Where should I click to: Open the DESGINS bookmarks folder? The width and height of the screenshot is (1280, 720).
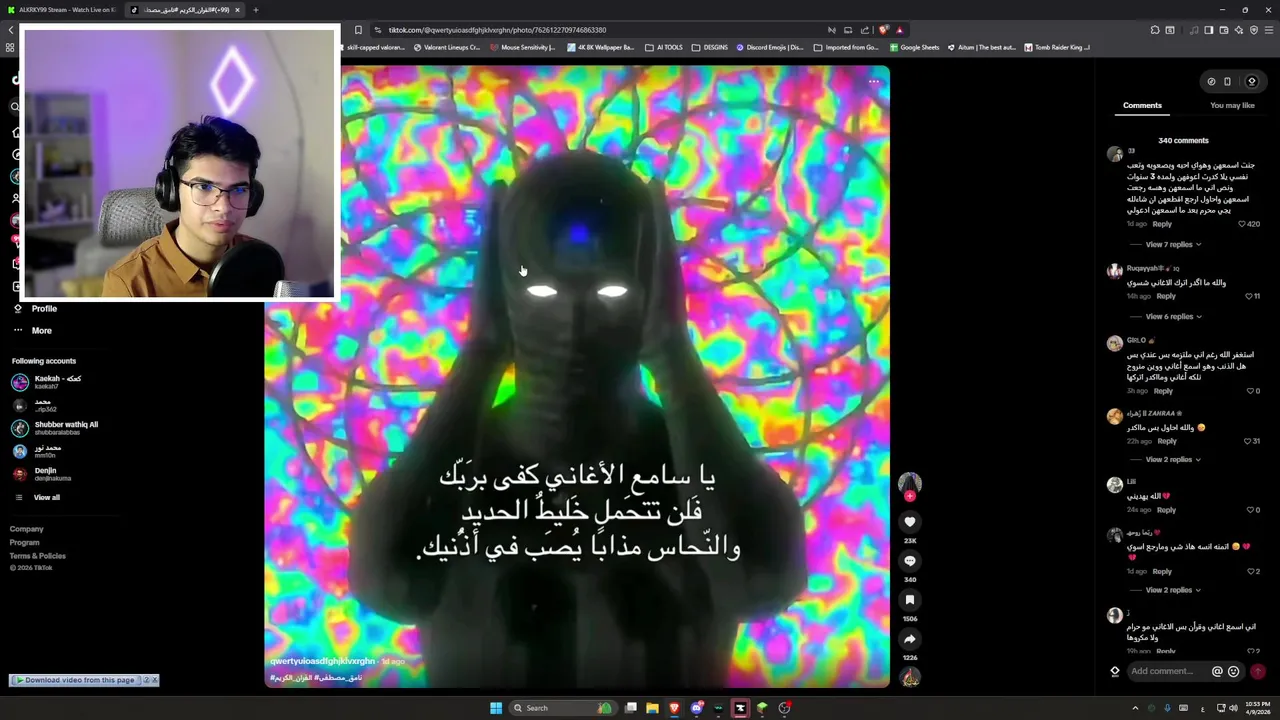[710, 47]
